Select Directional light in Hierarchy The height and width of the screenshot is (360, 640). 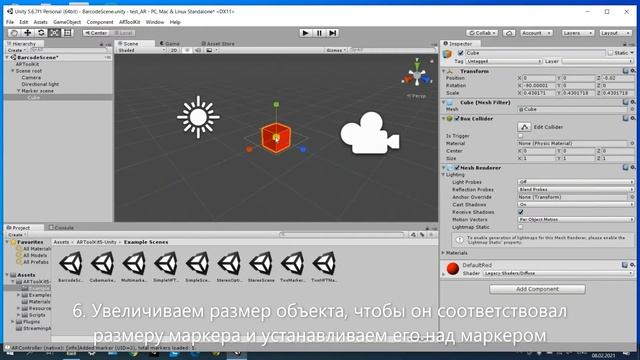tap(40, 84)
